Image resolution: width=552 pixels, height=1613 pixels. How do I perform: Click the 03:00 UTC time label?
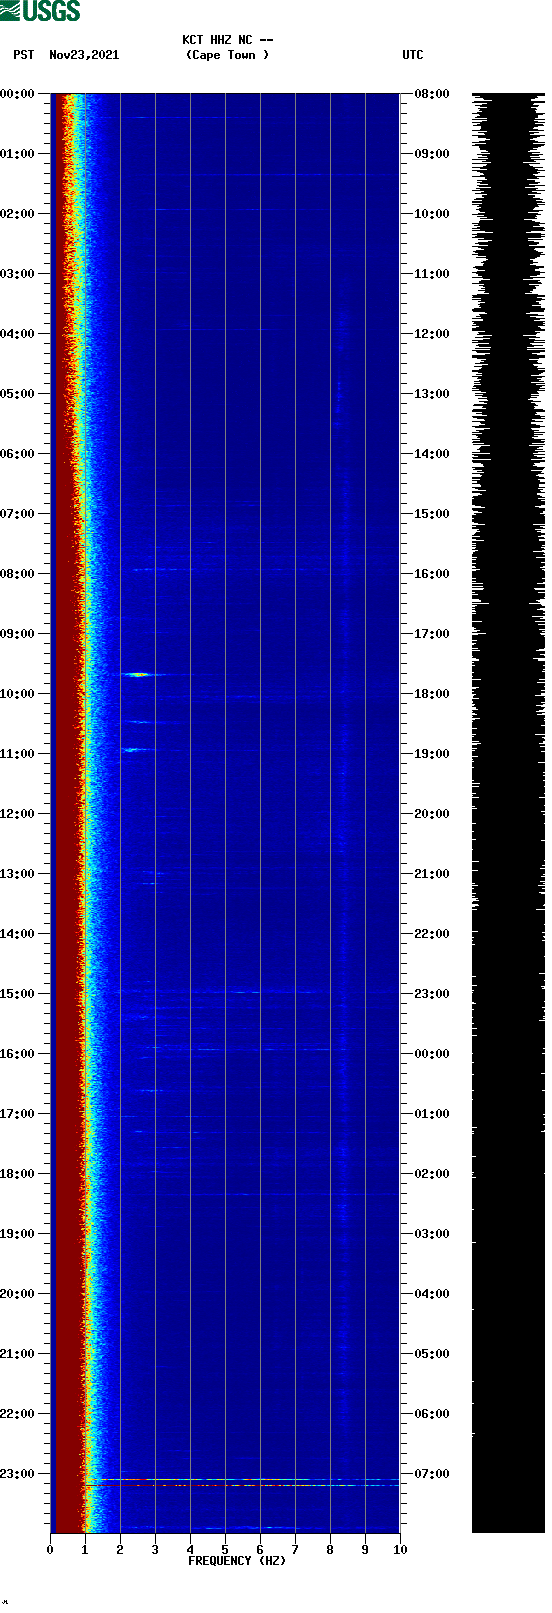431,1234
